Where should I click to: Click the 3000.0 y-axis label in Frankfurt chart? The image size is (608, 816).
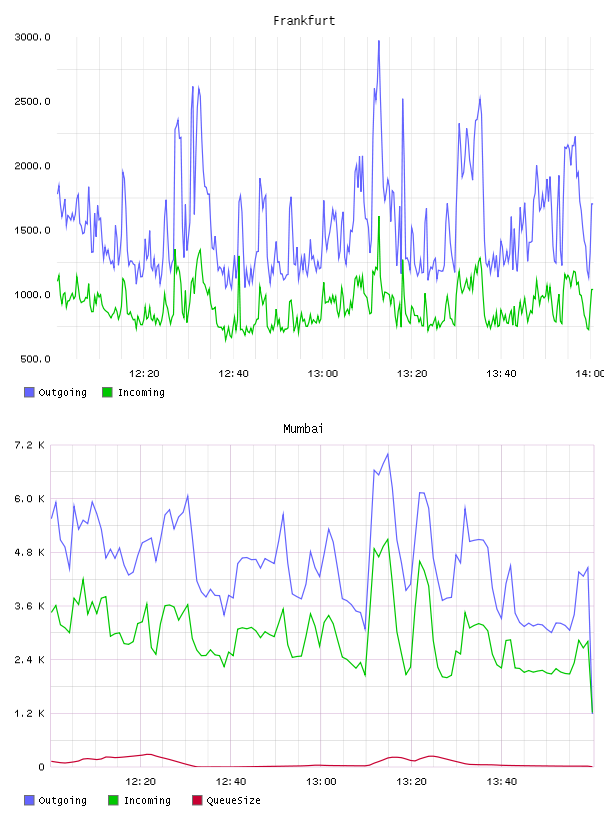(x=32, y=37)
